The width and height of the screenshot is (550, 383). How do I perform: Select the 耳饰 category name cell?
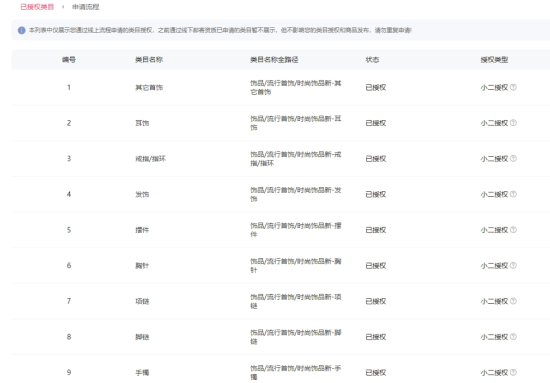(x=142, y=123)
